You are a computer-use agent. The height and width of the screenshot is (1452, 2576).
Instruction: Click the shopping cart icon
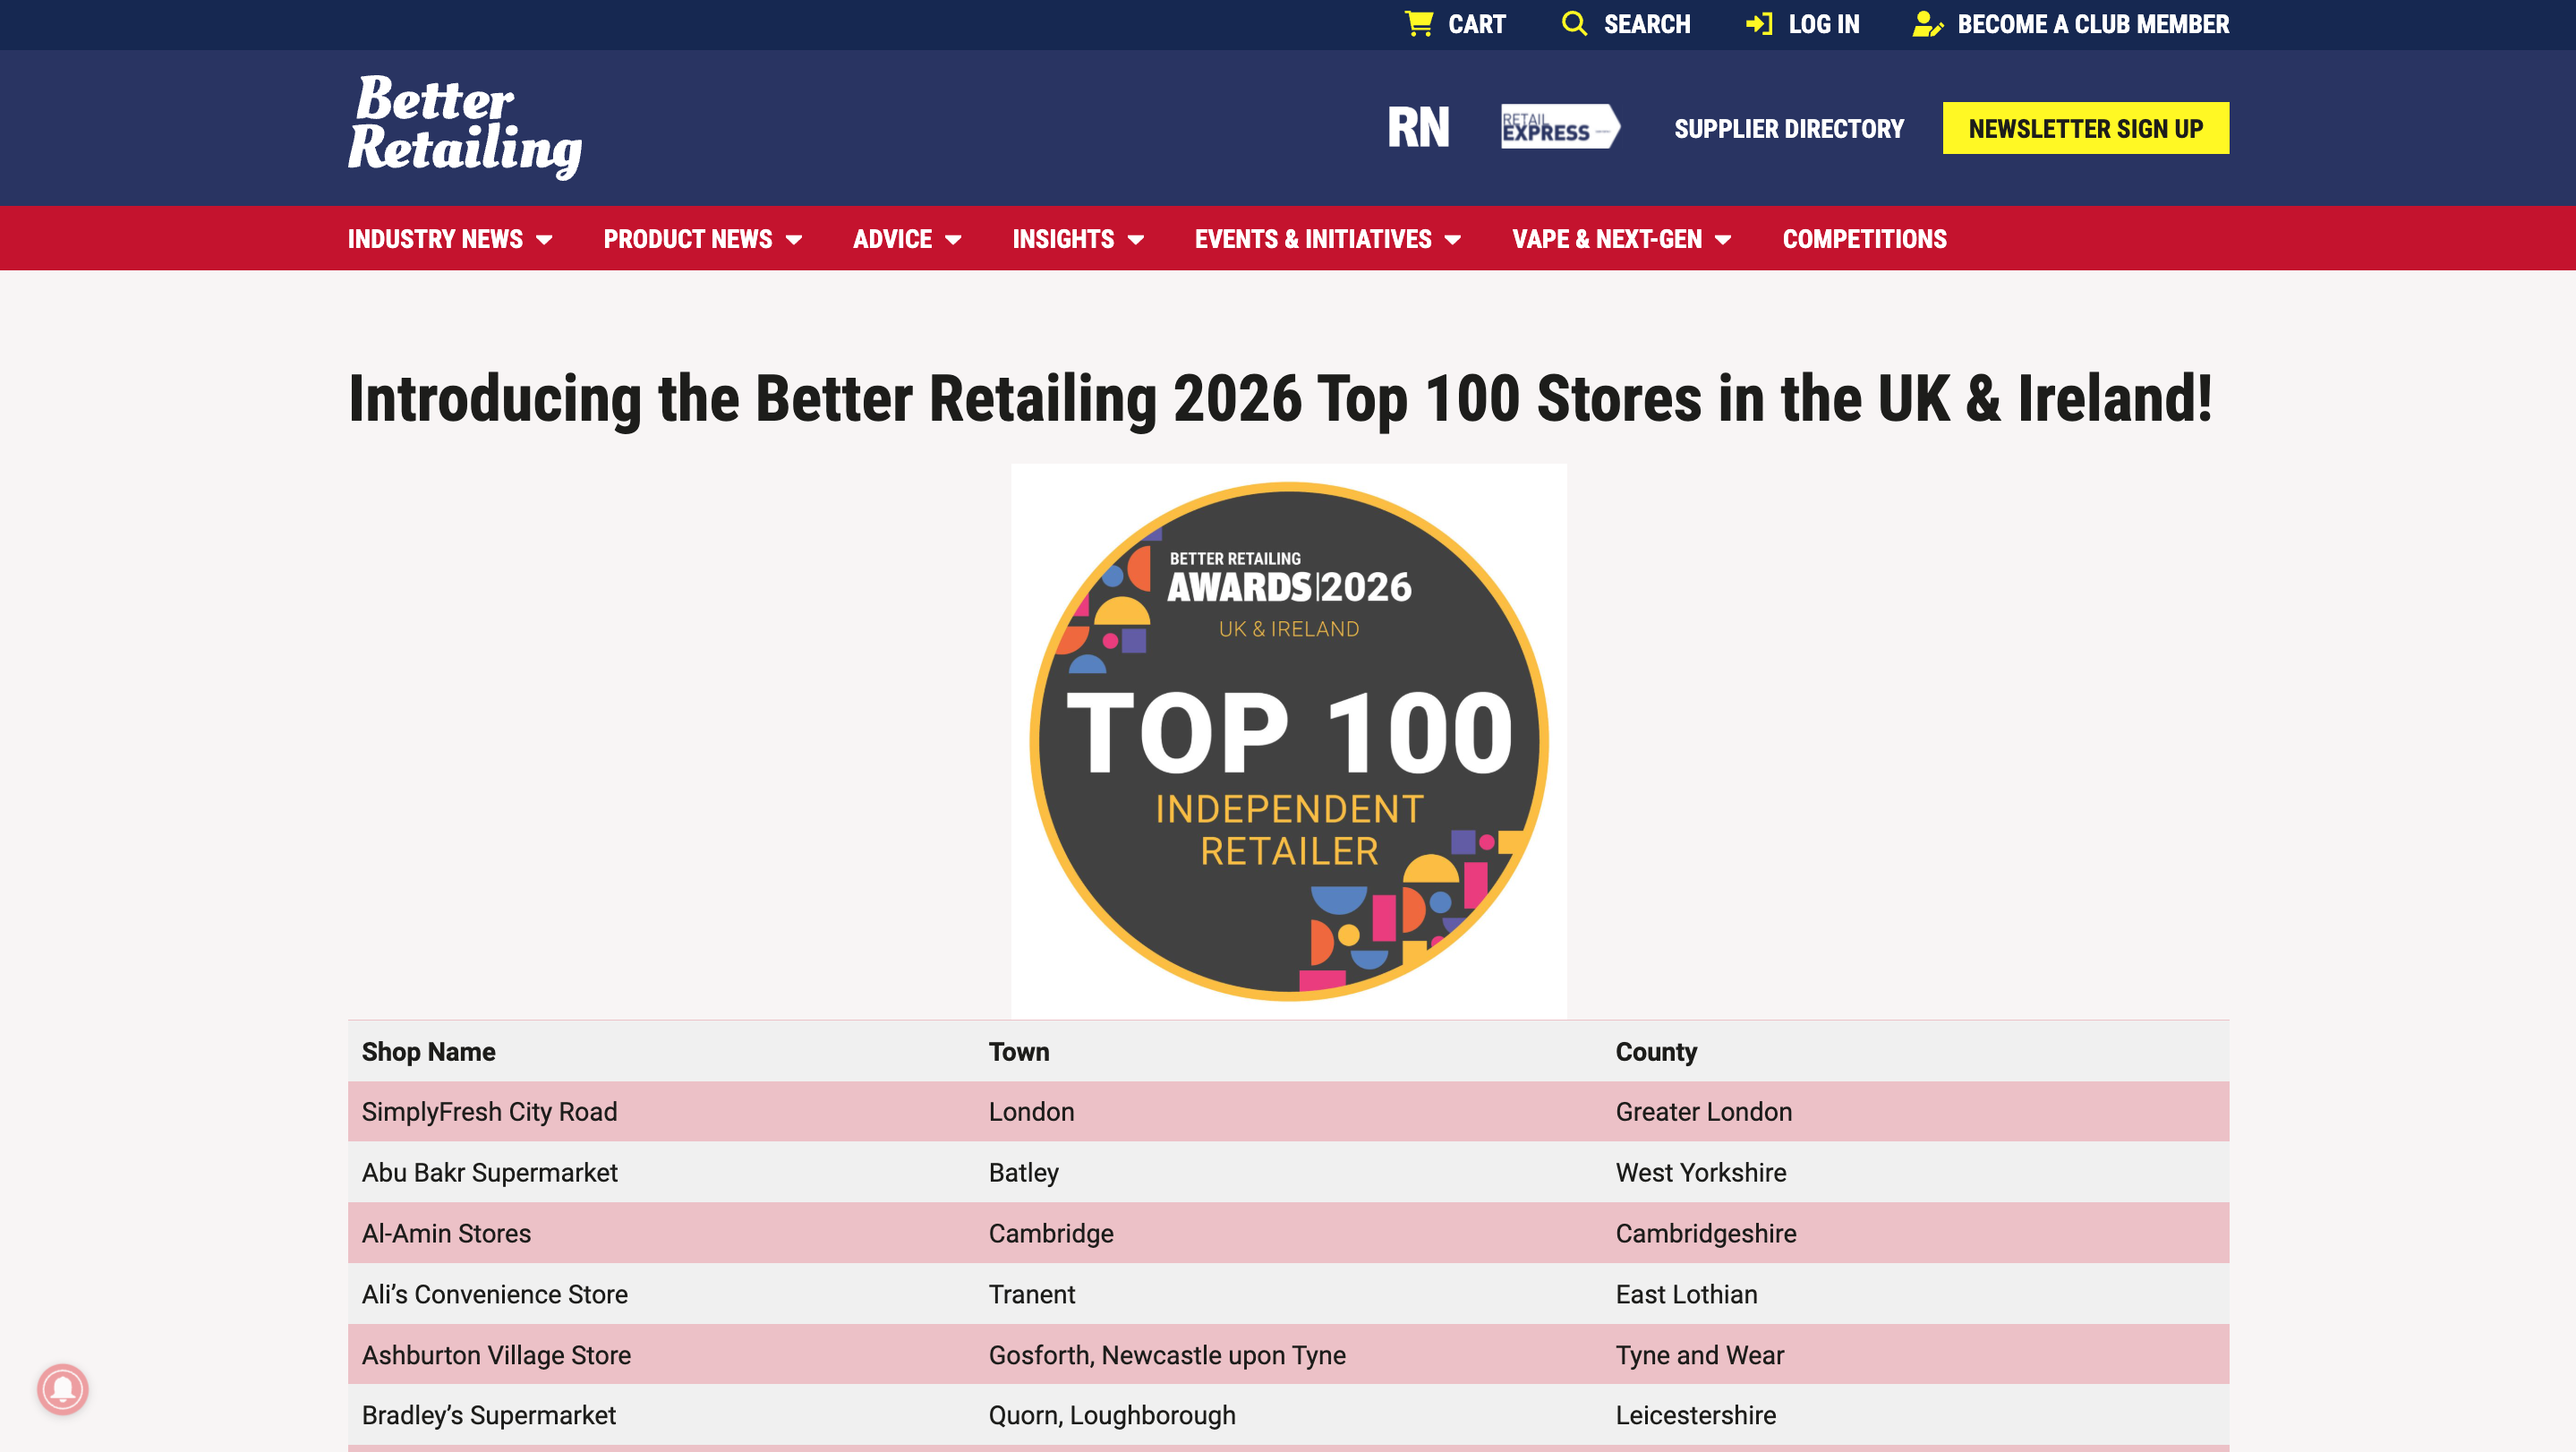coord(1418,24)
